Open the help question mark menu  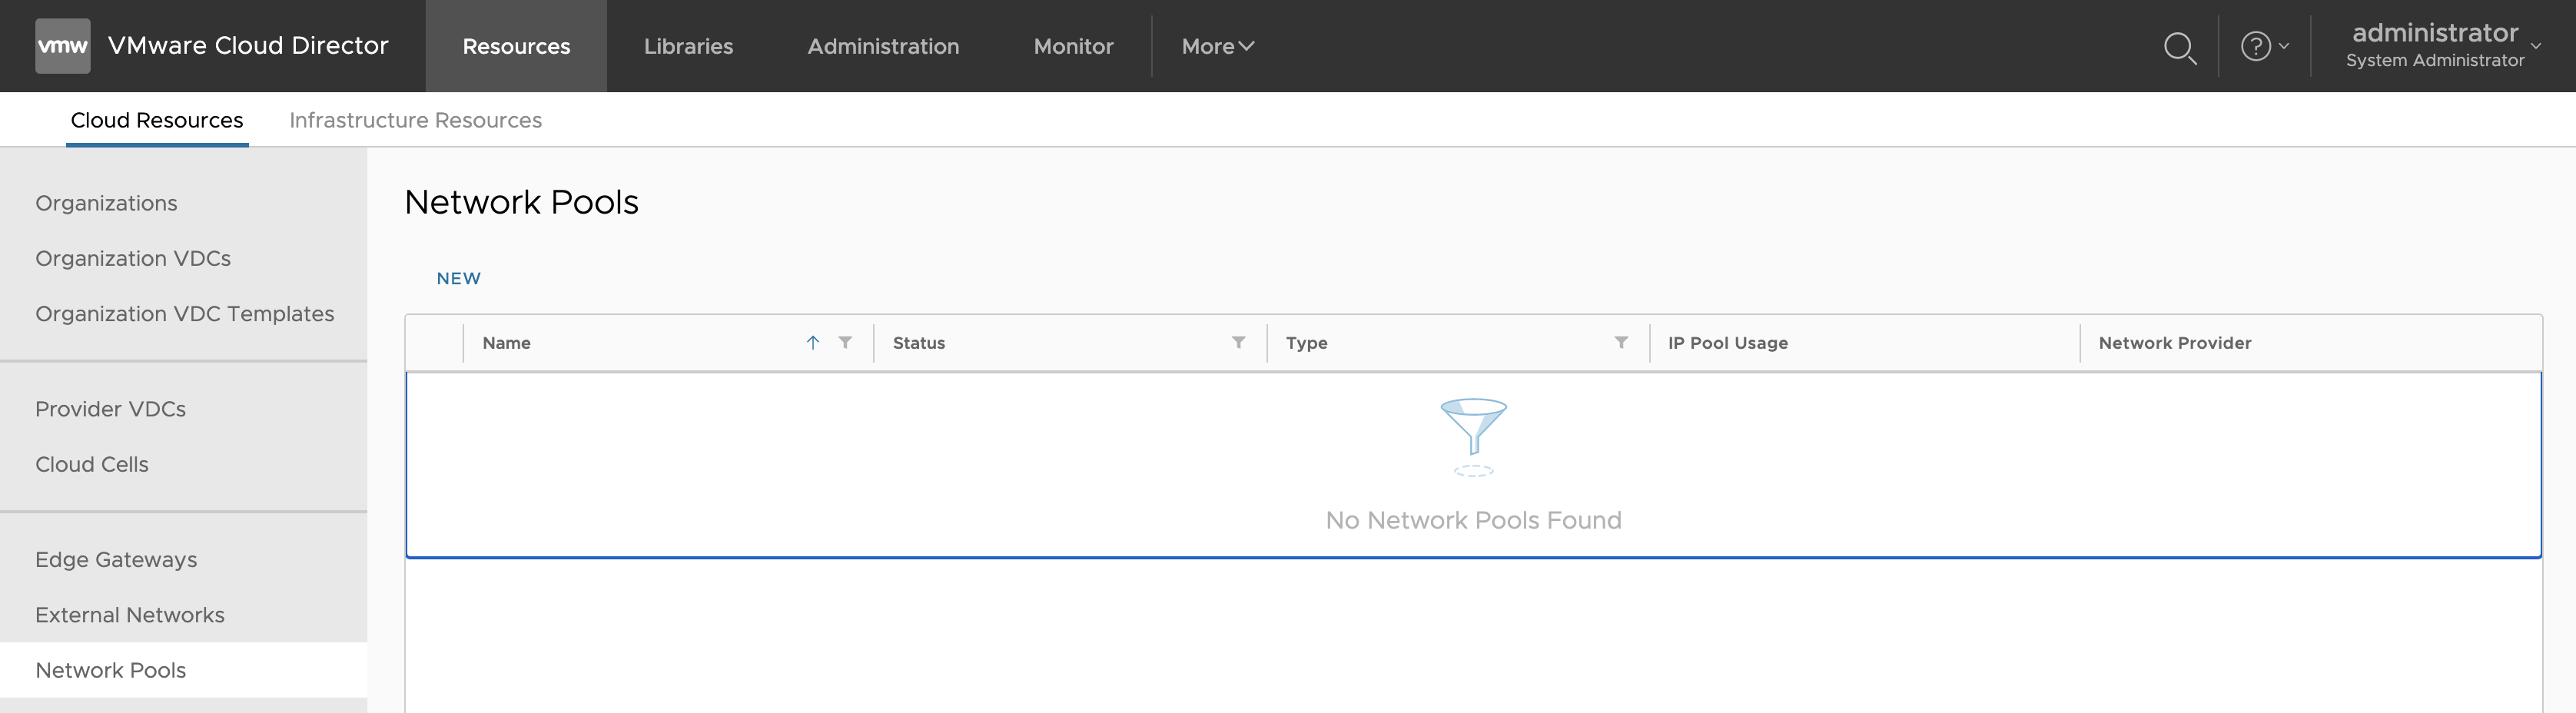2263,46
